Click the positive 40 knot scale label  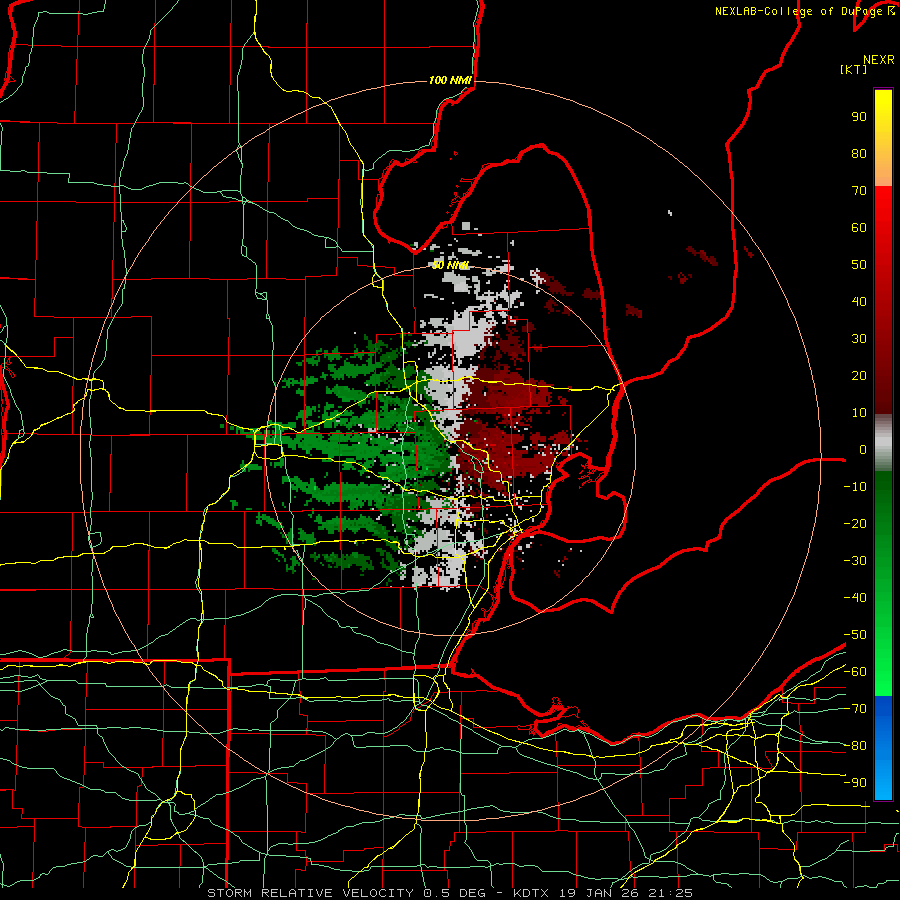pos(859,302)
